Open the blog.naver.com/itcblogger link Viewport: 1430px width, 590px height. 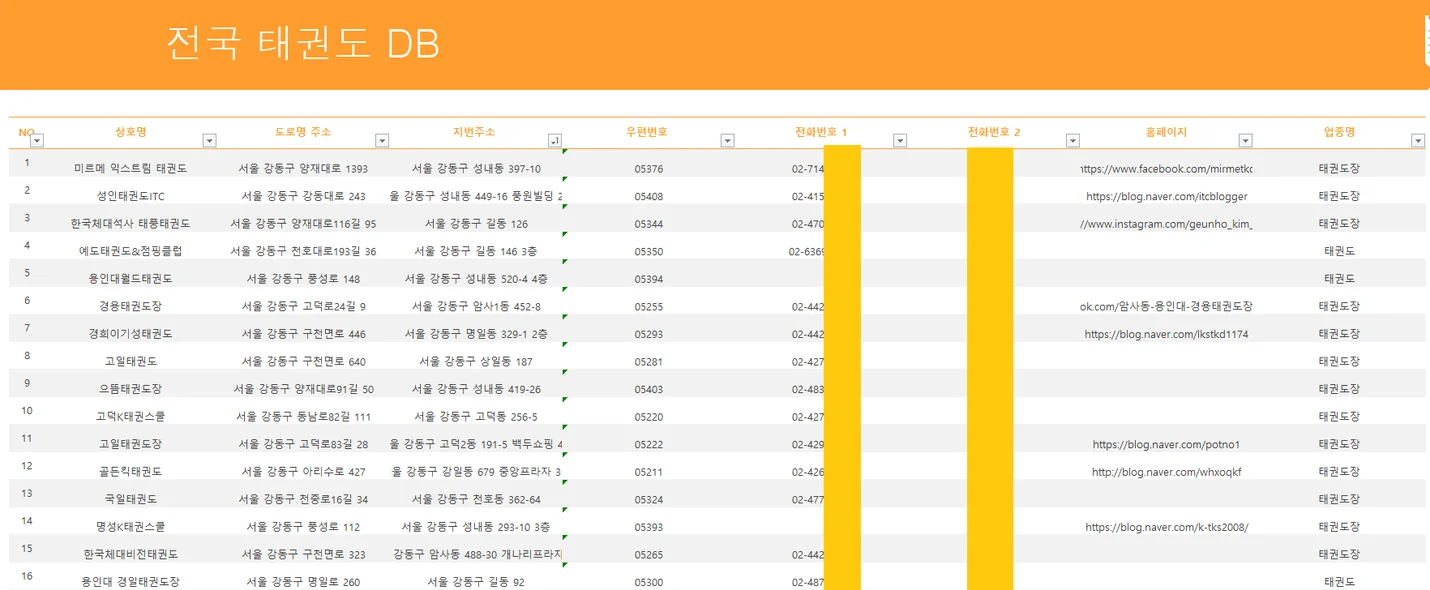1166,196
